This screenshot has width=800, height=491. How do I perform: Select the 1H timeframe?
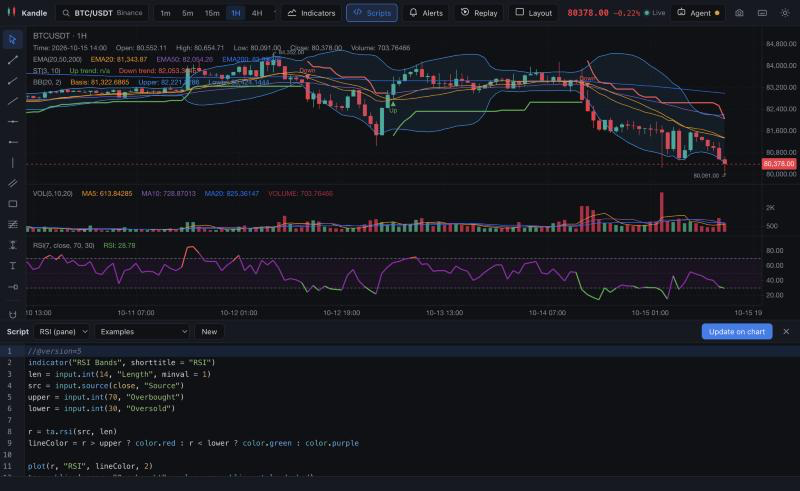(236, 13)
